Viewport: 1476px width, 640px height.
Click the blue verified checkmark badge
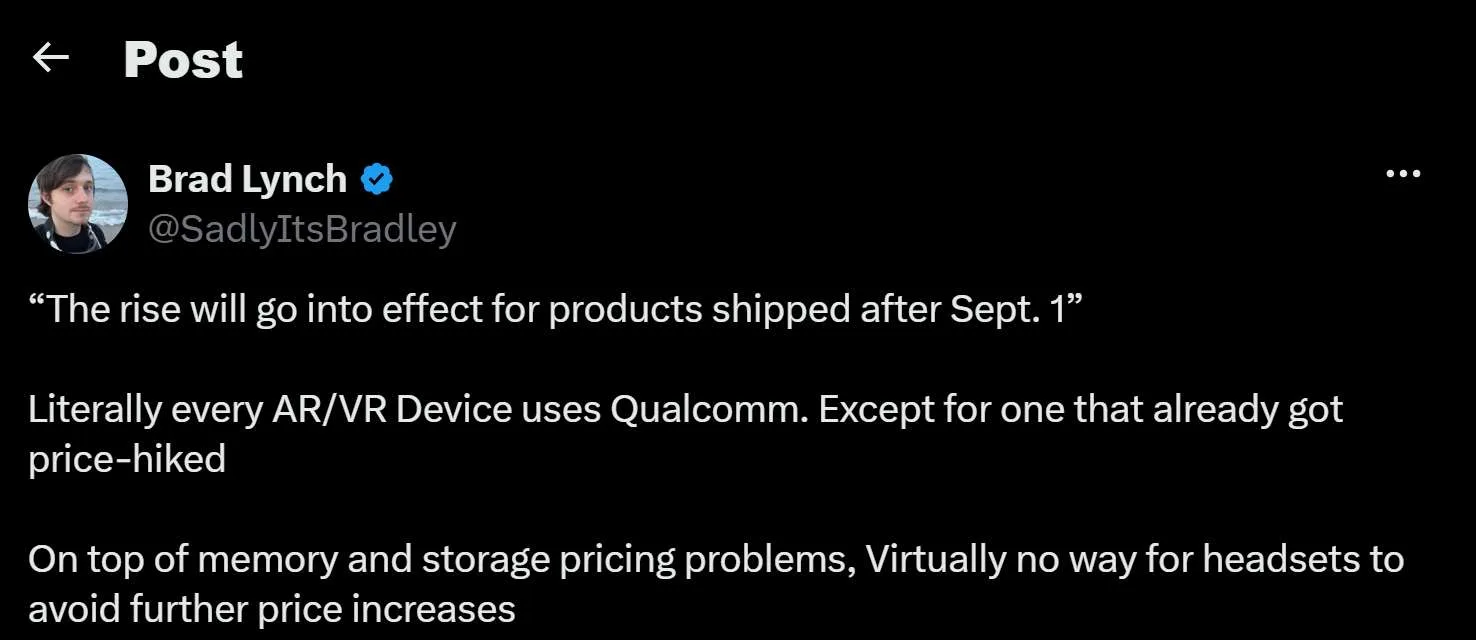377,180
